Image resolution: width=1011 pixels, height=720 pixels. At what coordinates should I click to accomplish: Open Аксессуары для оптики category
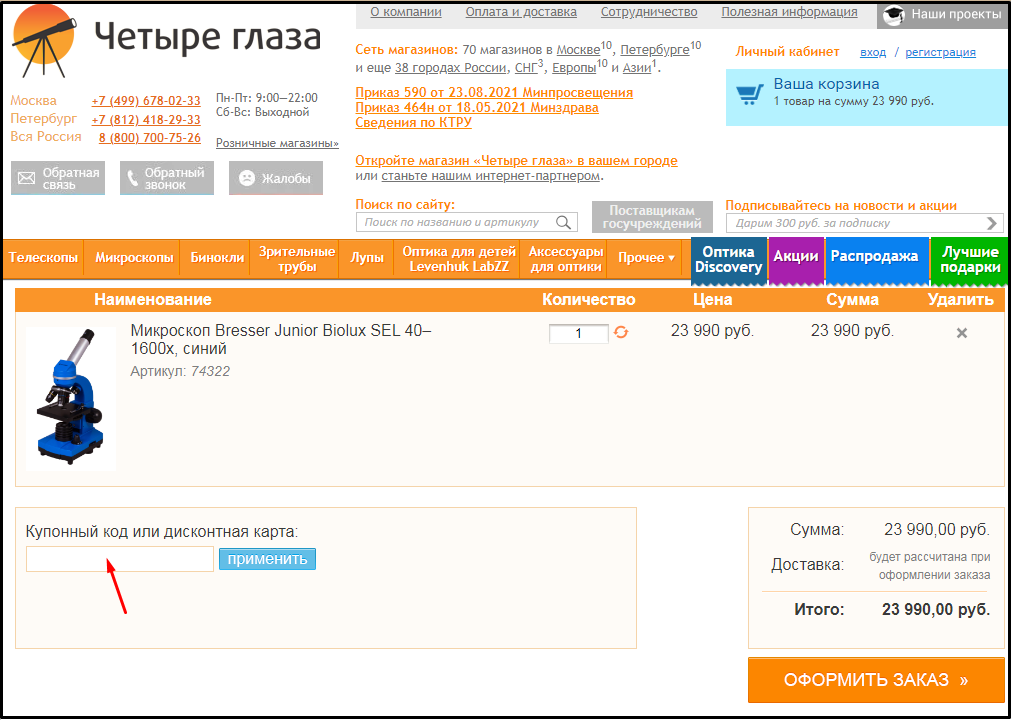click(565, 258)
